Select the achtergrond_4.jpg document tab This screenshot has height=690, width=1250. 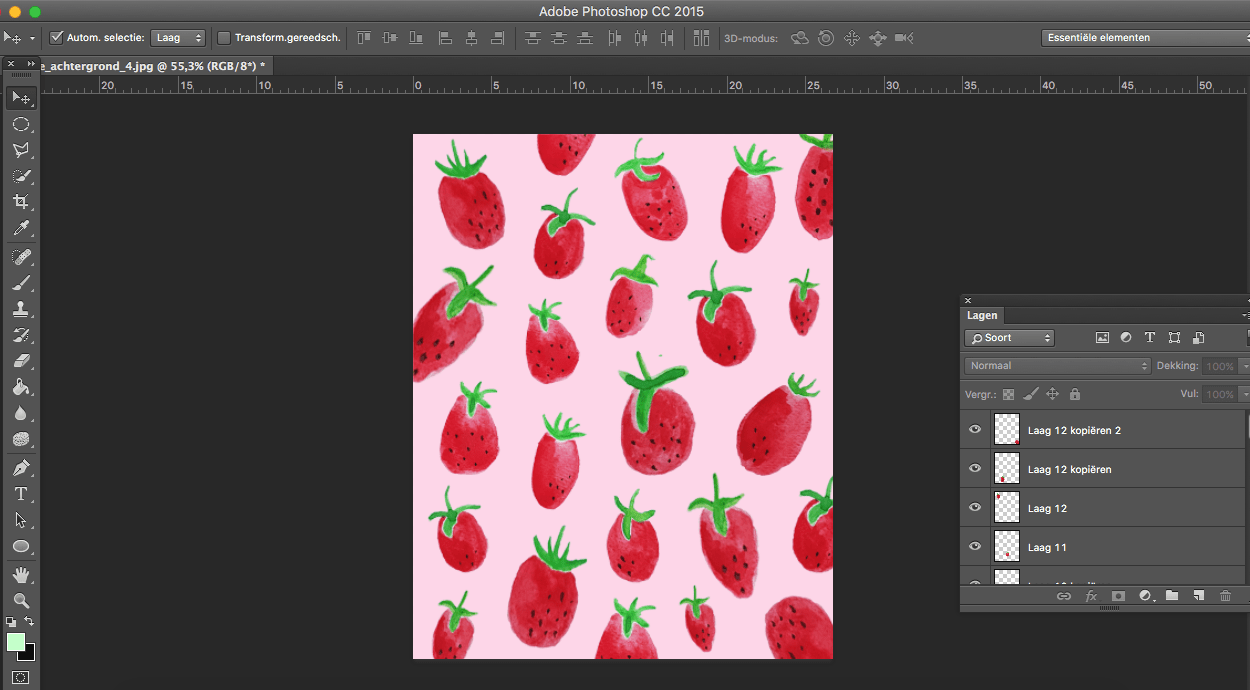[x=150, y=65]
